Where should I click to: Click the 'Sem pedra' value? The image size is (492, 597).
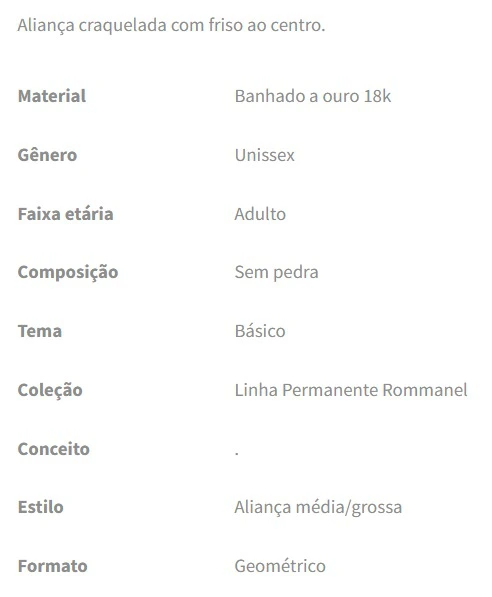pos(276,273)
